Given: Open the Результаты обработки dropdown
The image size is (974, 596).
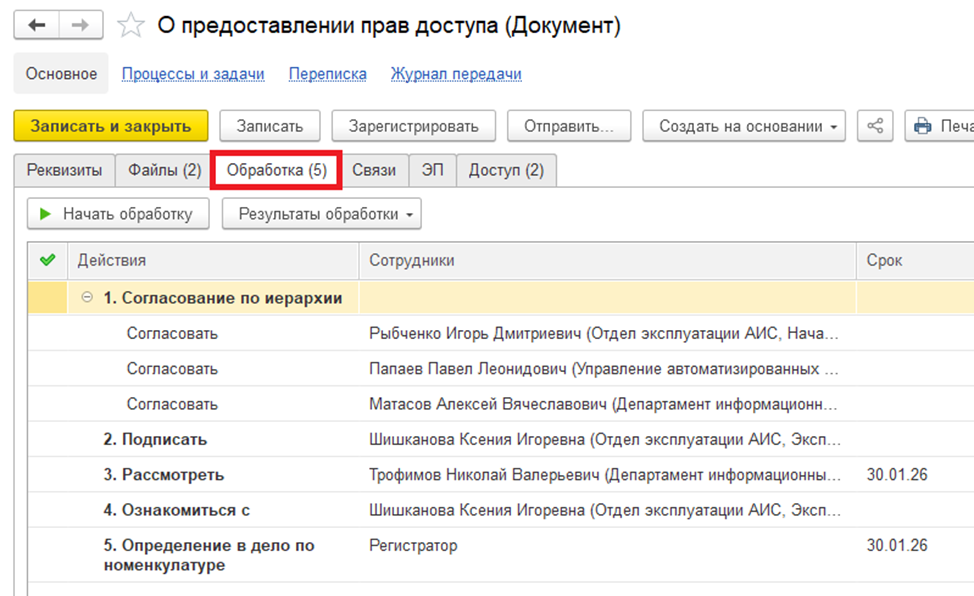Looking at the screenshot, I should (x=321, y=214).
